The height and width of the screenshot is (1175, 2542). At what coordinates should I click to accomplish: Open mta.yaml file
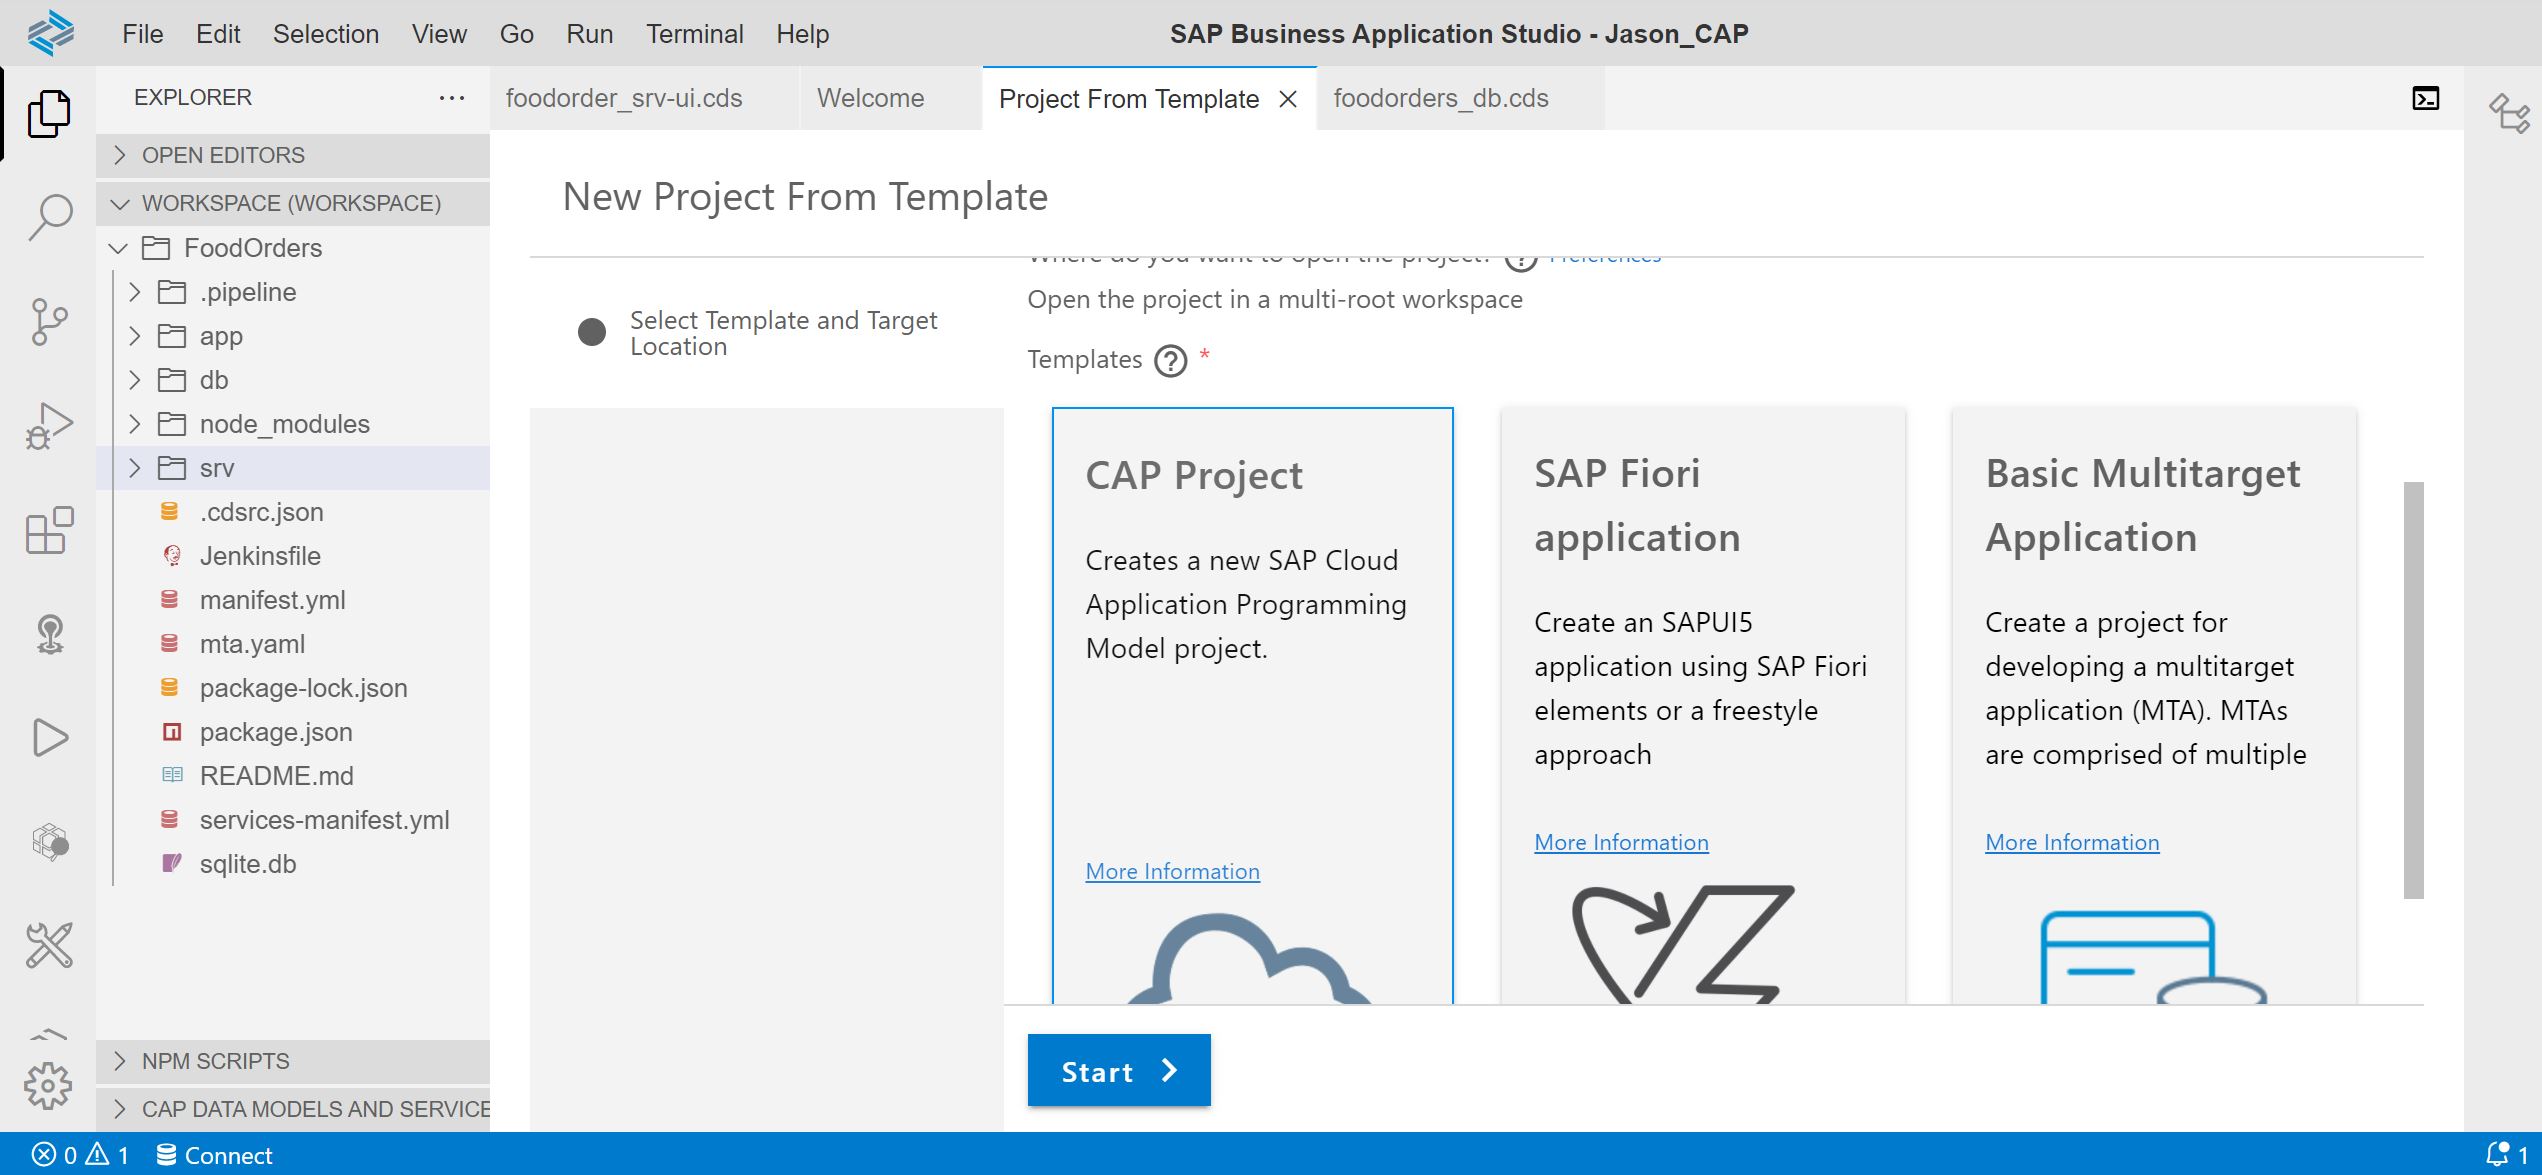tap(252, 644)
